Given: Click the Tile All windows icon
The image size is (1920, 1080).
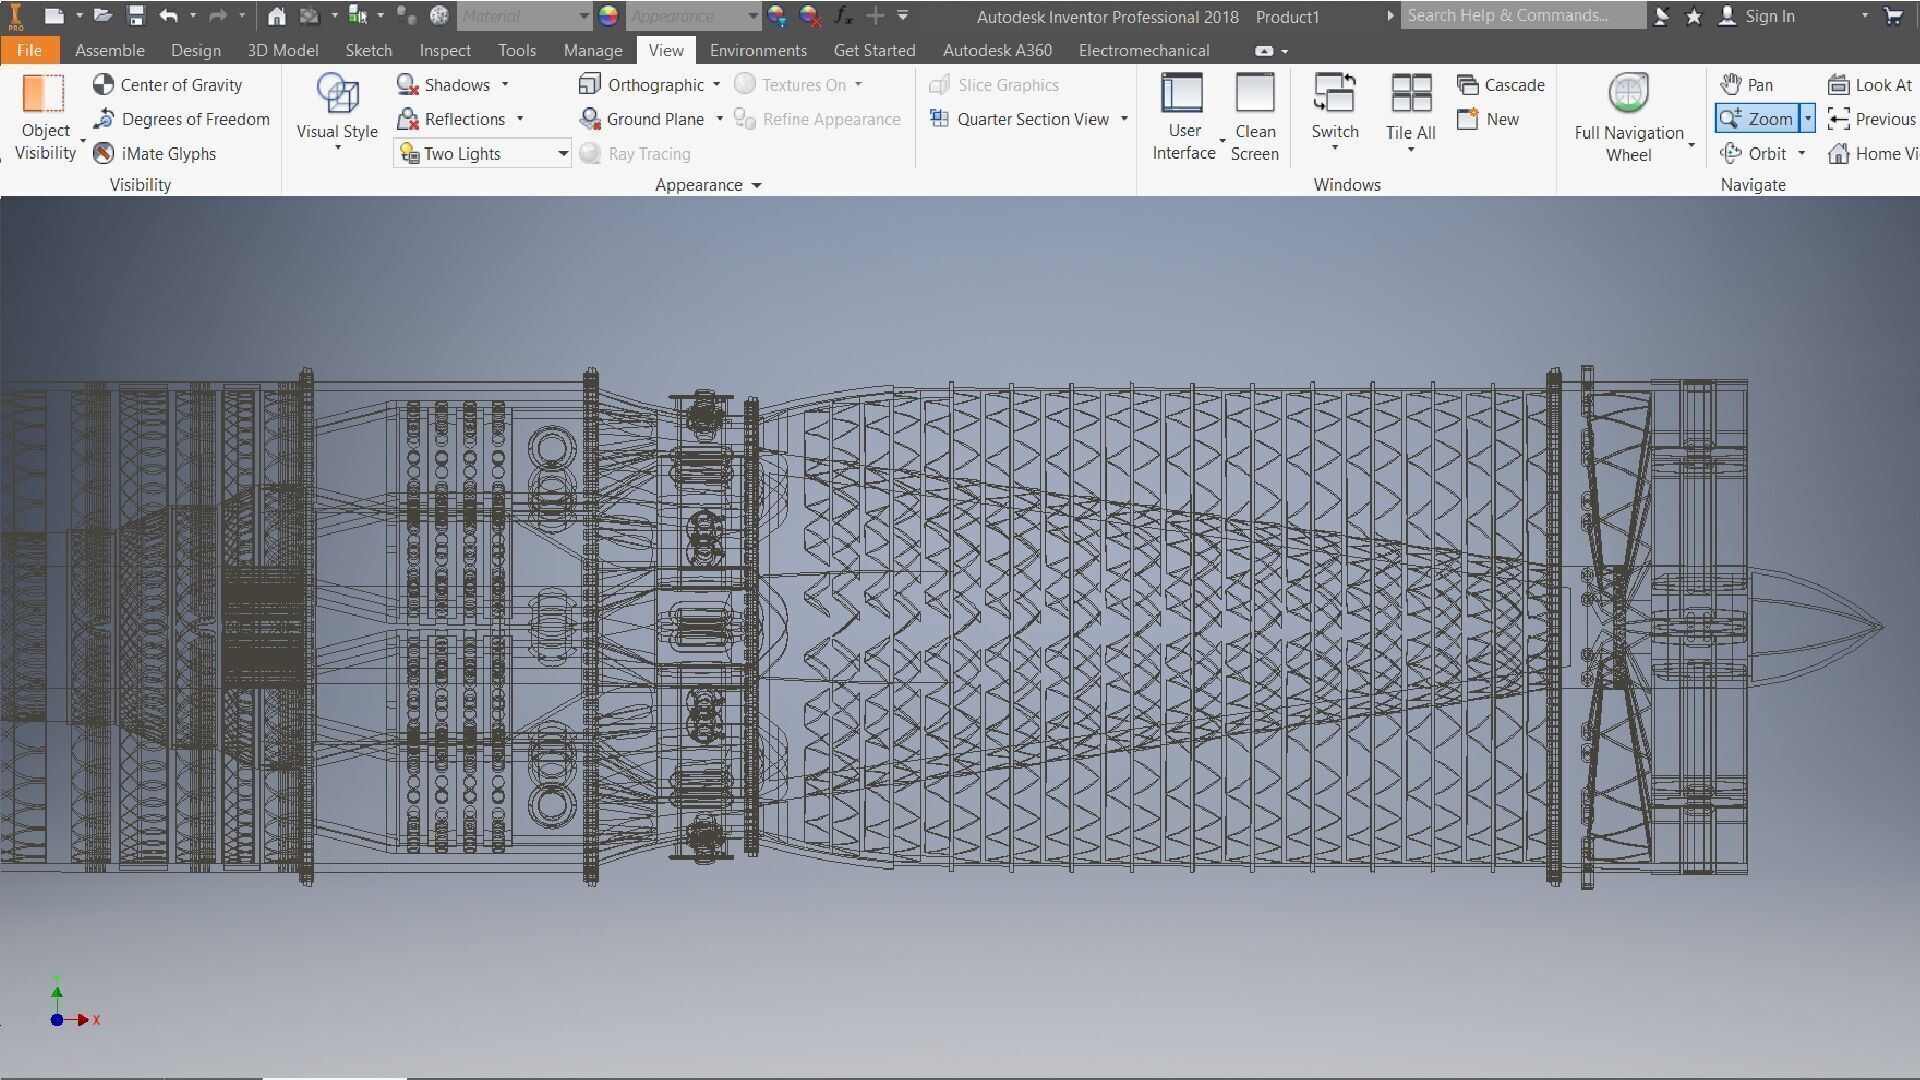Looking at the screenshot, I should tap(1411, 95).
